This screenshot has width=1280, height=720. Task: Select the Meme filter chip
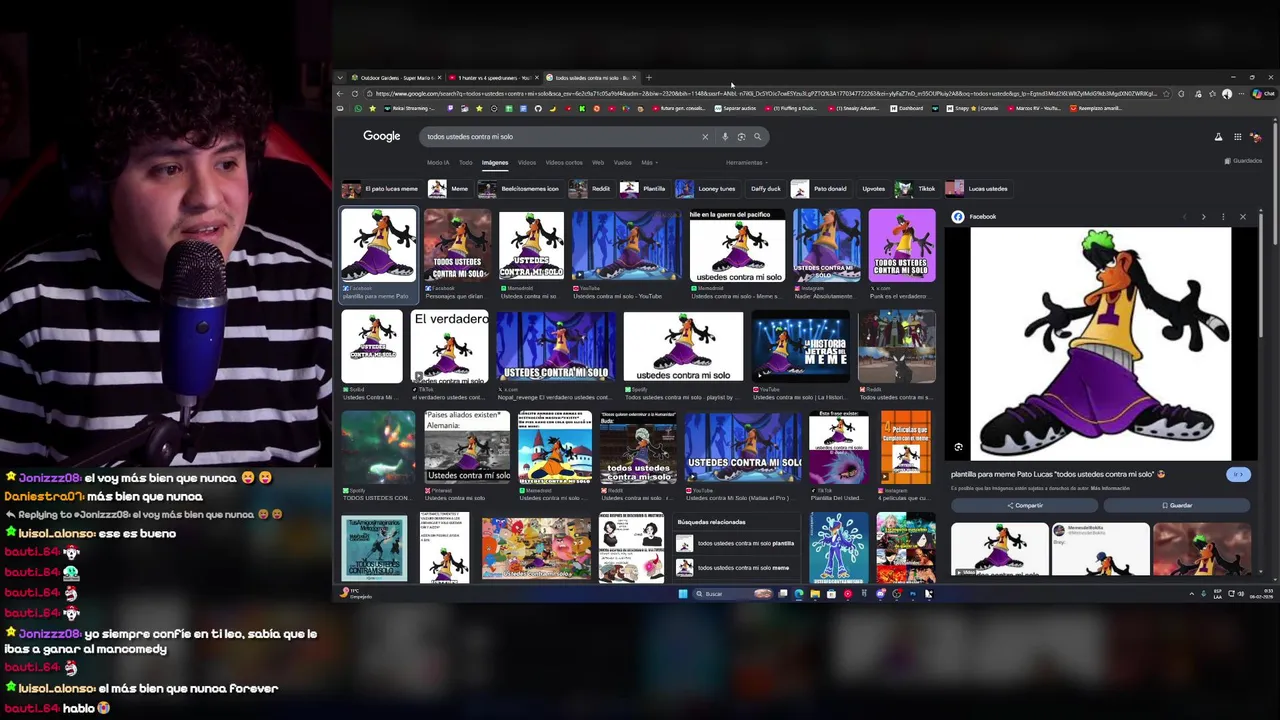coord(449,189)
